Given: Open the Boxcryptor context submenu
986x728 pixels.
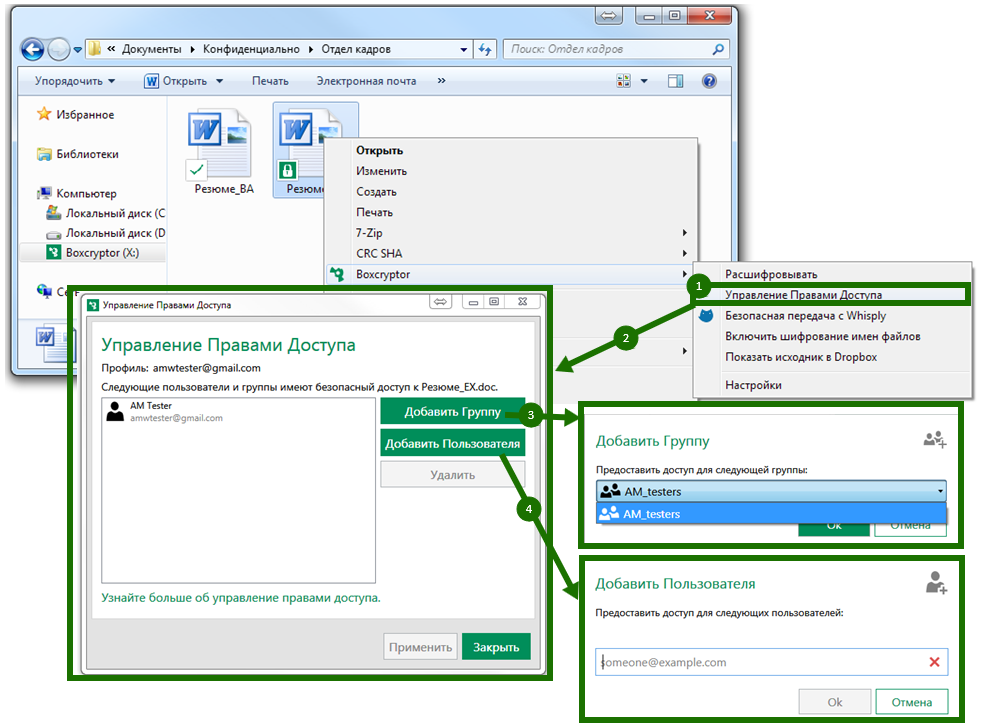Looking at the screenshot, I should point(511,274).
